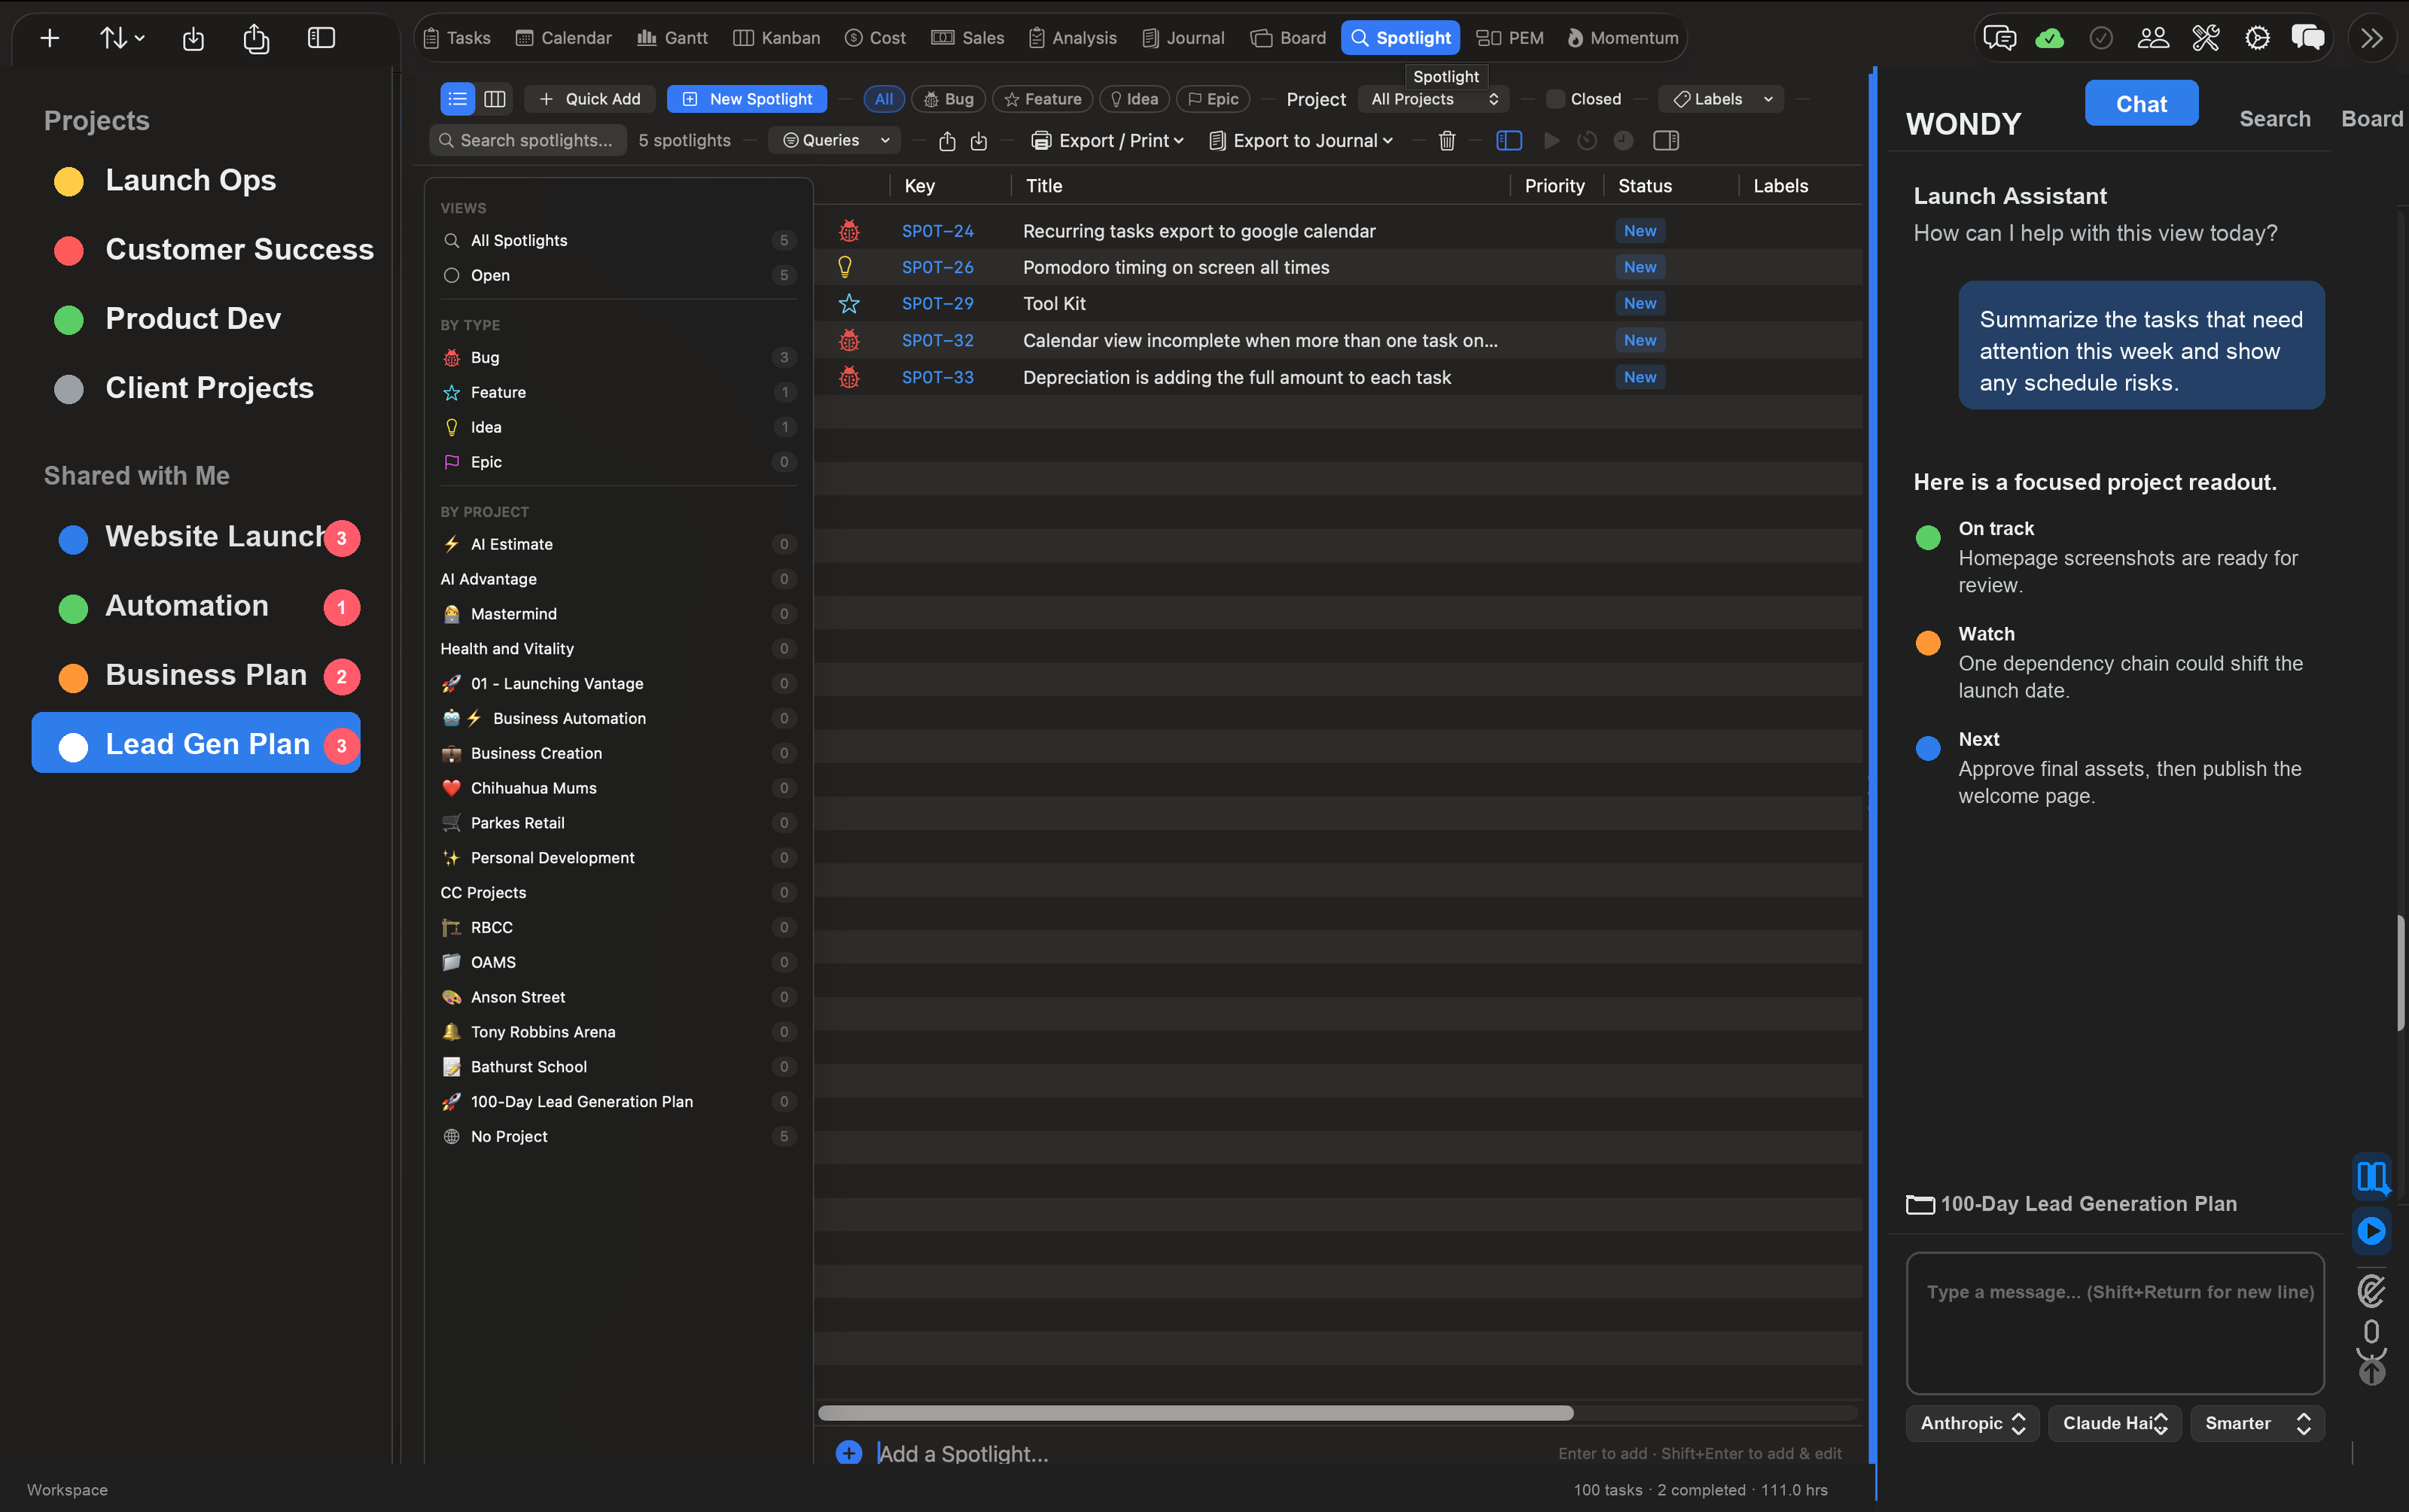Toggle the Closed checkbox
This screenshot has height=1512, width=2409.
1555,99
